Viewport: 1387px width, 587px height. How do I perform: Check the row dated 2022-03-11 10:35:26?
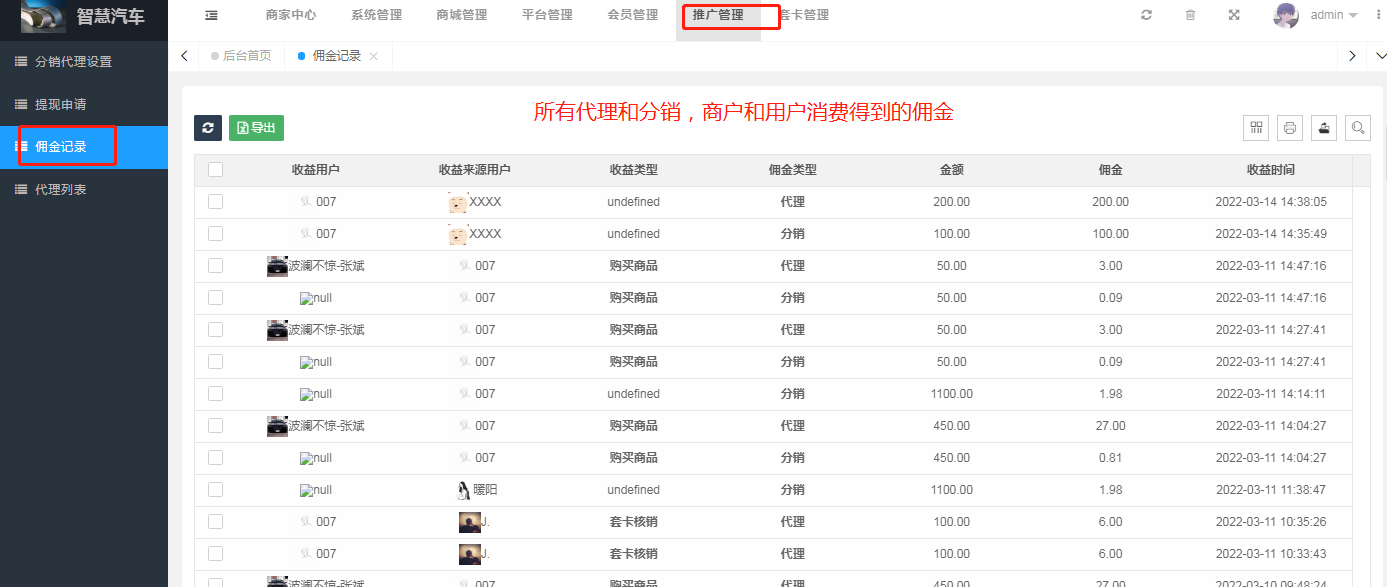pos(215,522)
